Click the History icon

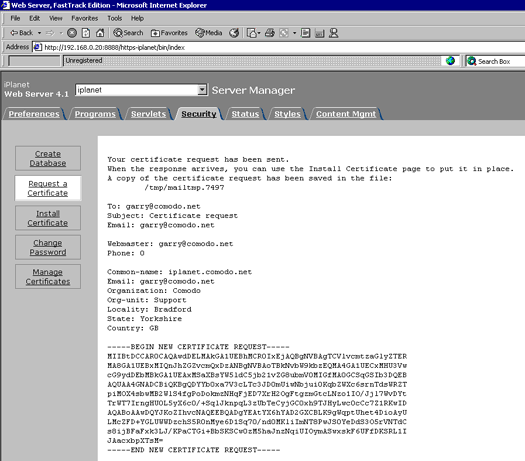coord(234,33)
